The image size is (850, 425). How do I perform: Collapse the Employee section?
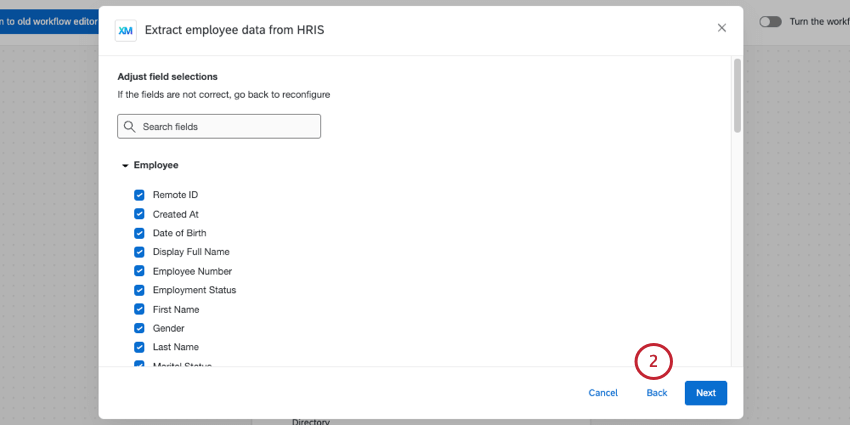pos(125,165)
